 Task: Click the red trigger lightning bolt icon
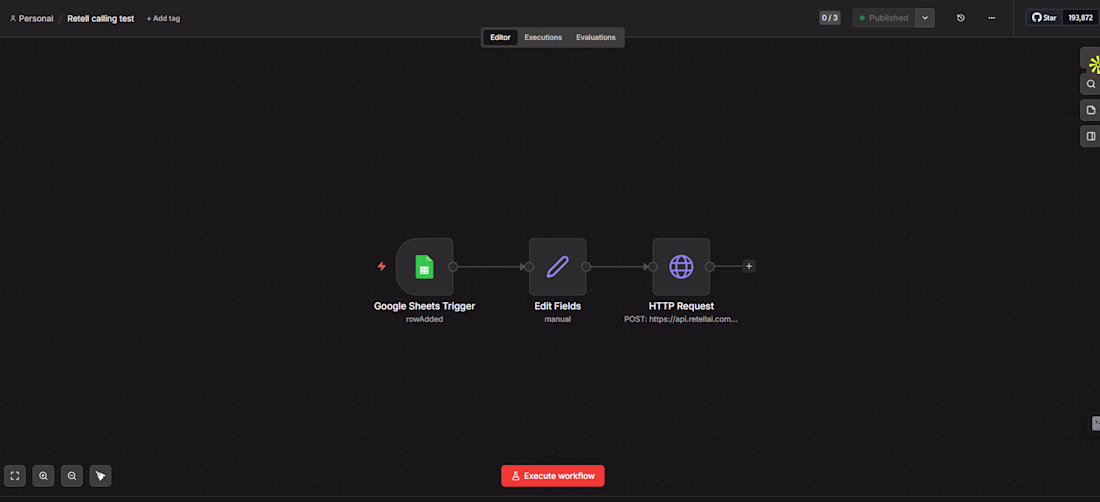pos(382,266)
